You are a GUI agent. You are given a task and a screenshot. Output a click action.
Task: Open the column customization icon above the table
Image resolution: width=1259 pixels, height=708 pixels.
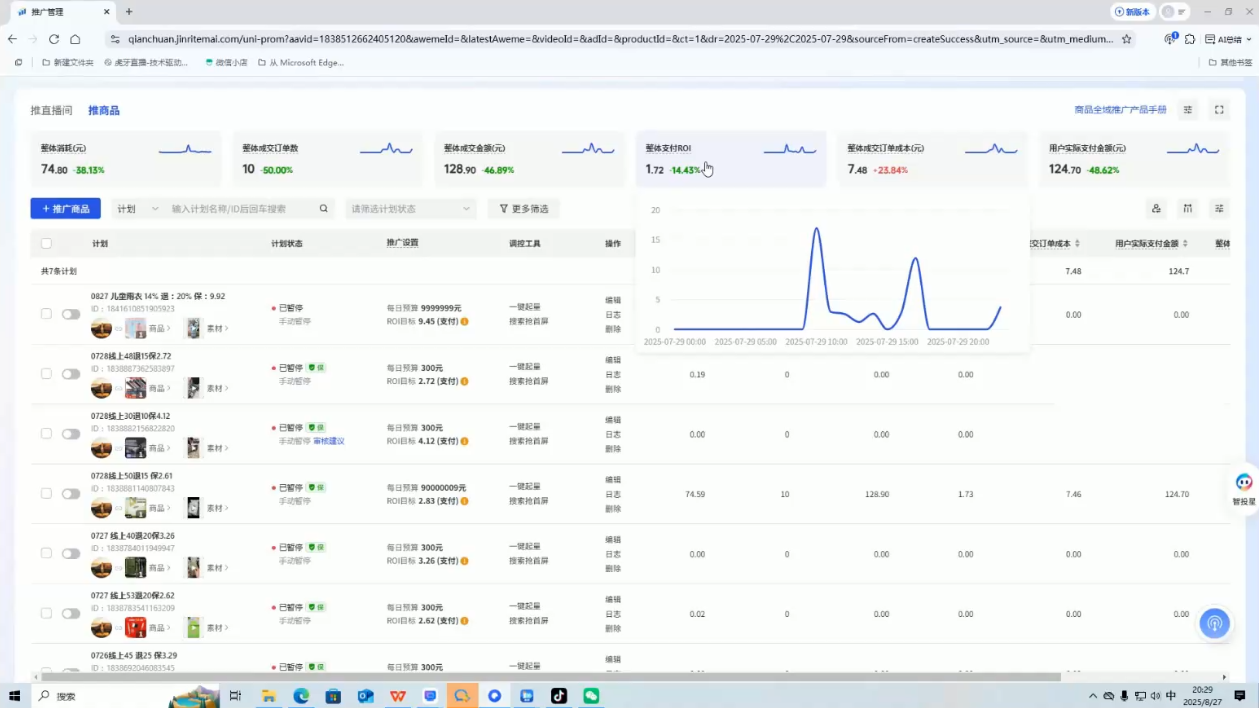tap(1219, 209)
